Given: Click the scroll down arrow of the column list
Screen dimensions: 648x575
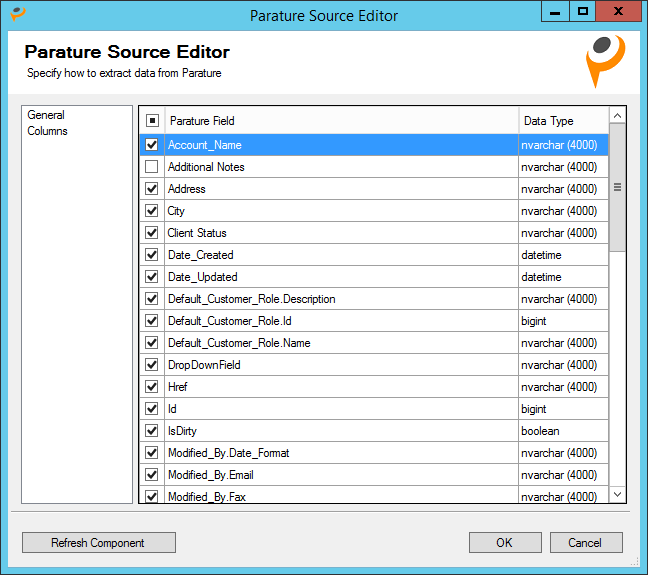Looking at the screenshot, I should 617,494.
